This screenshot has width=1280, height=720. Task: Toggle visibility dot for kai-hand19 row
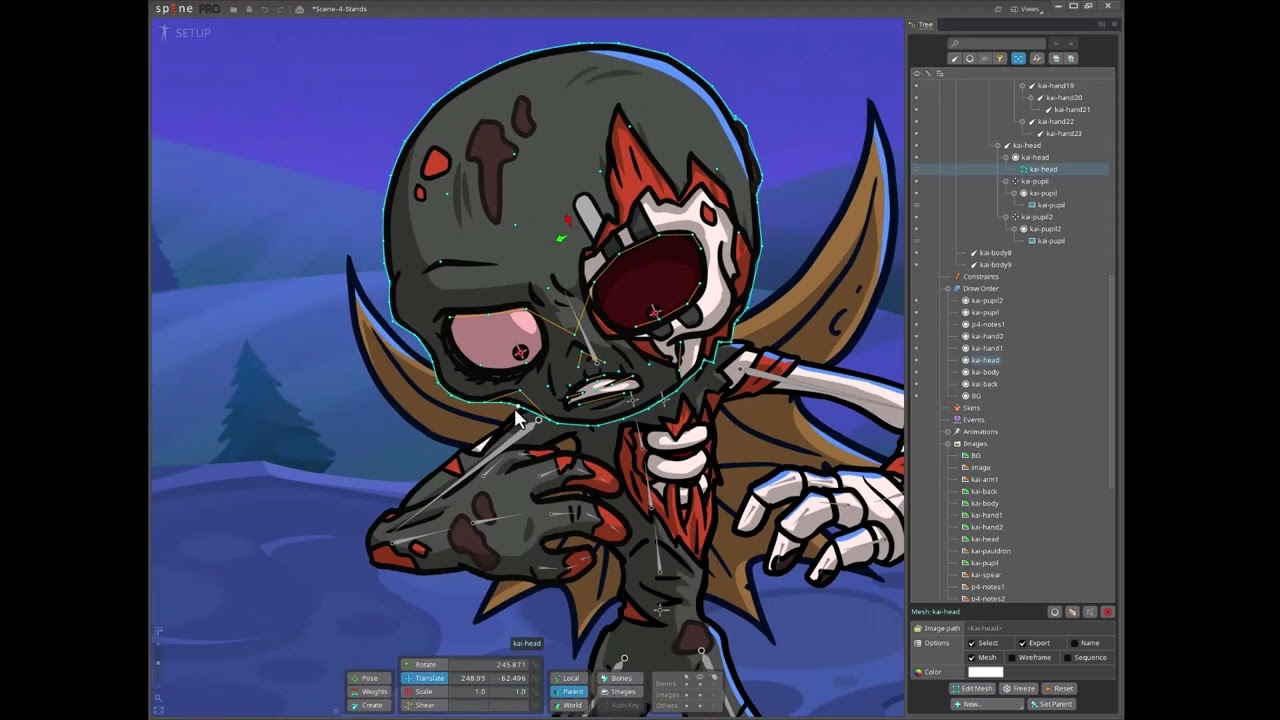916,86
